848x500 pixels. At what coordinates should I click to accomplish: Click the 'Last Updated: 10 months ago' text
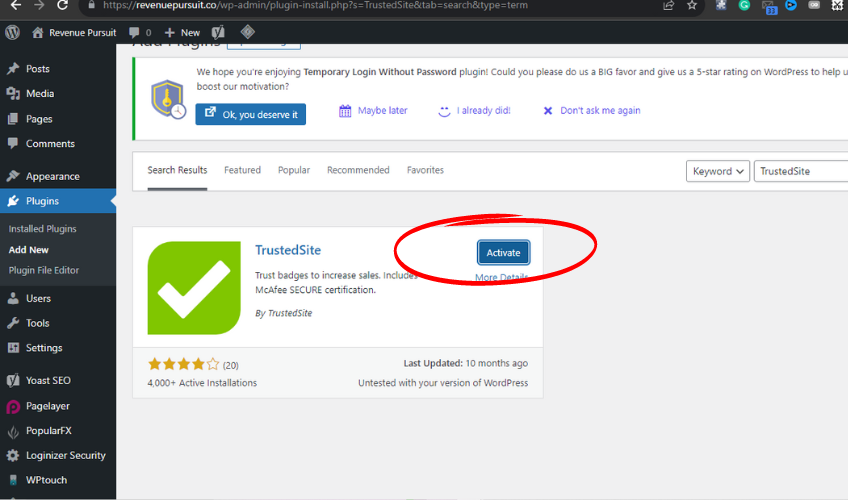pos(466,363)
